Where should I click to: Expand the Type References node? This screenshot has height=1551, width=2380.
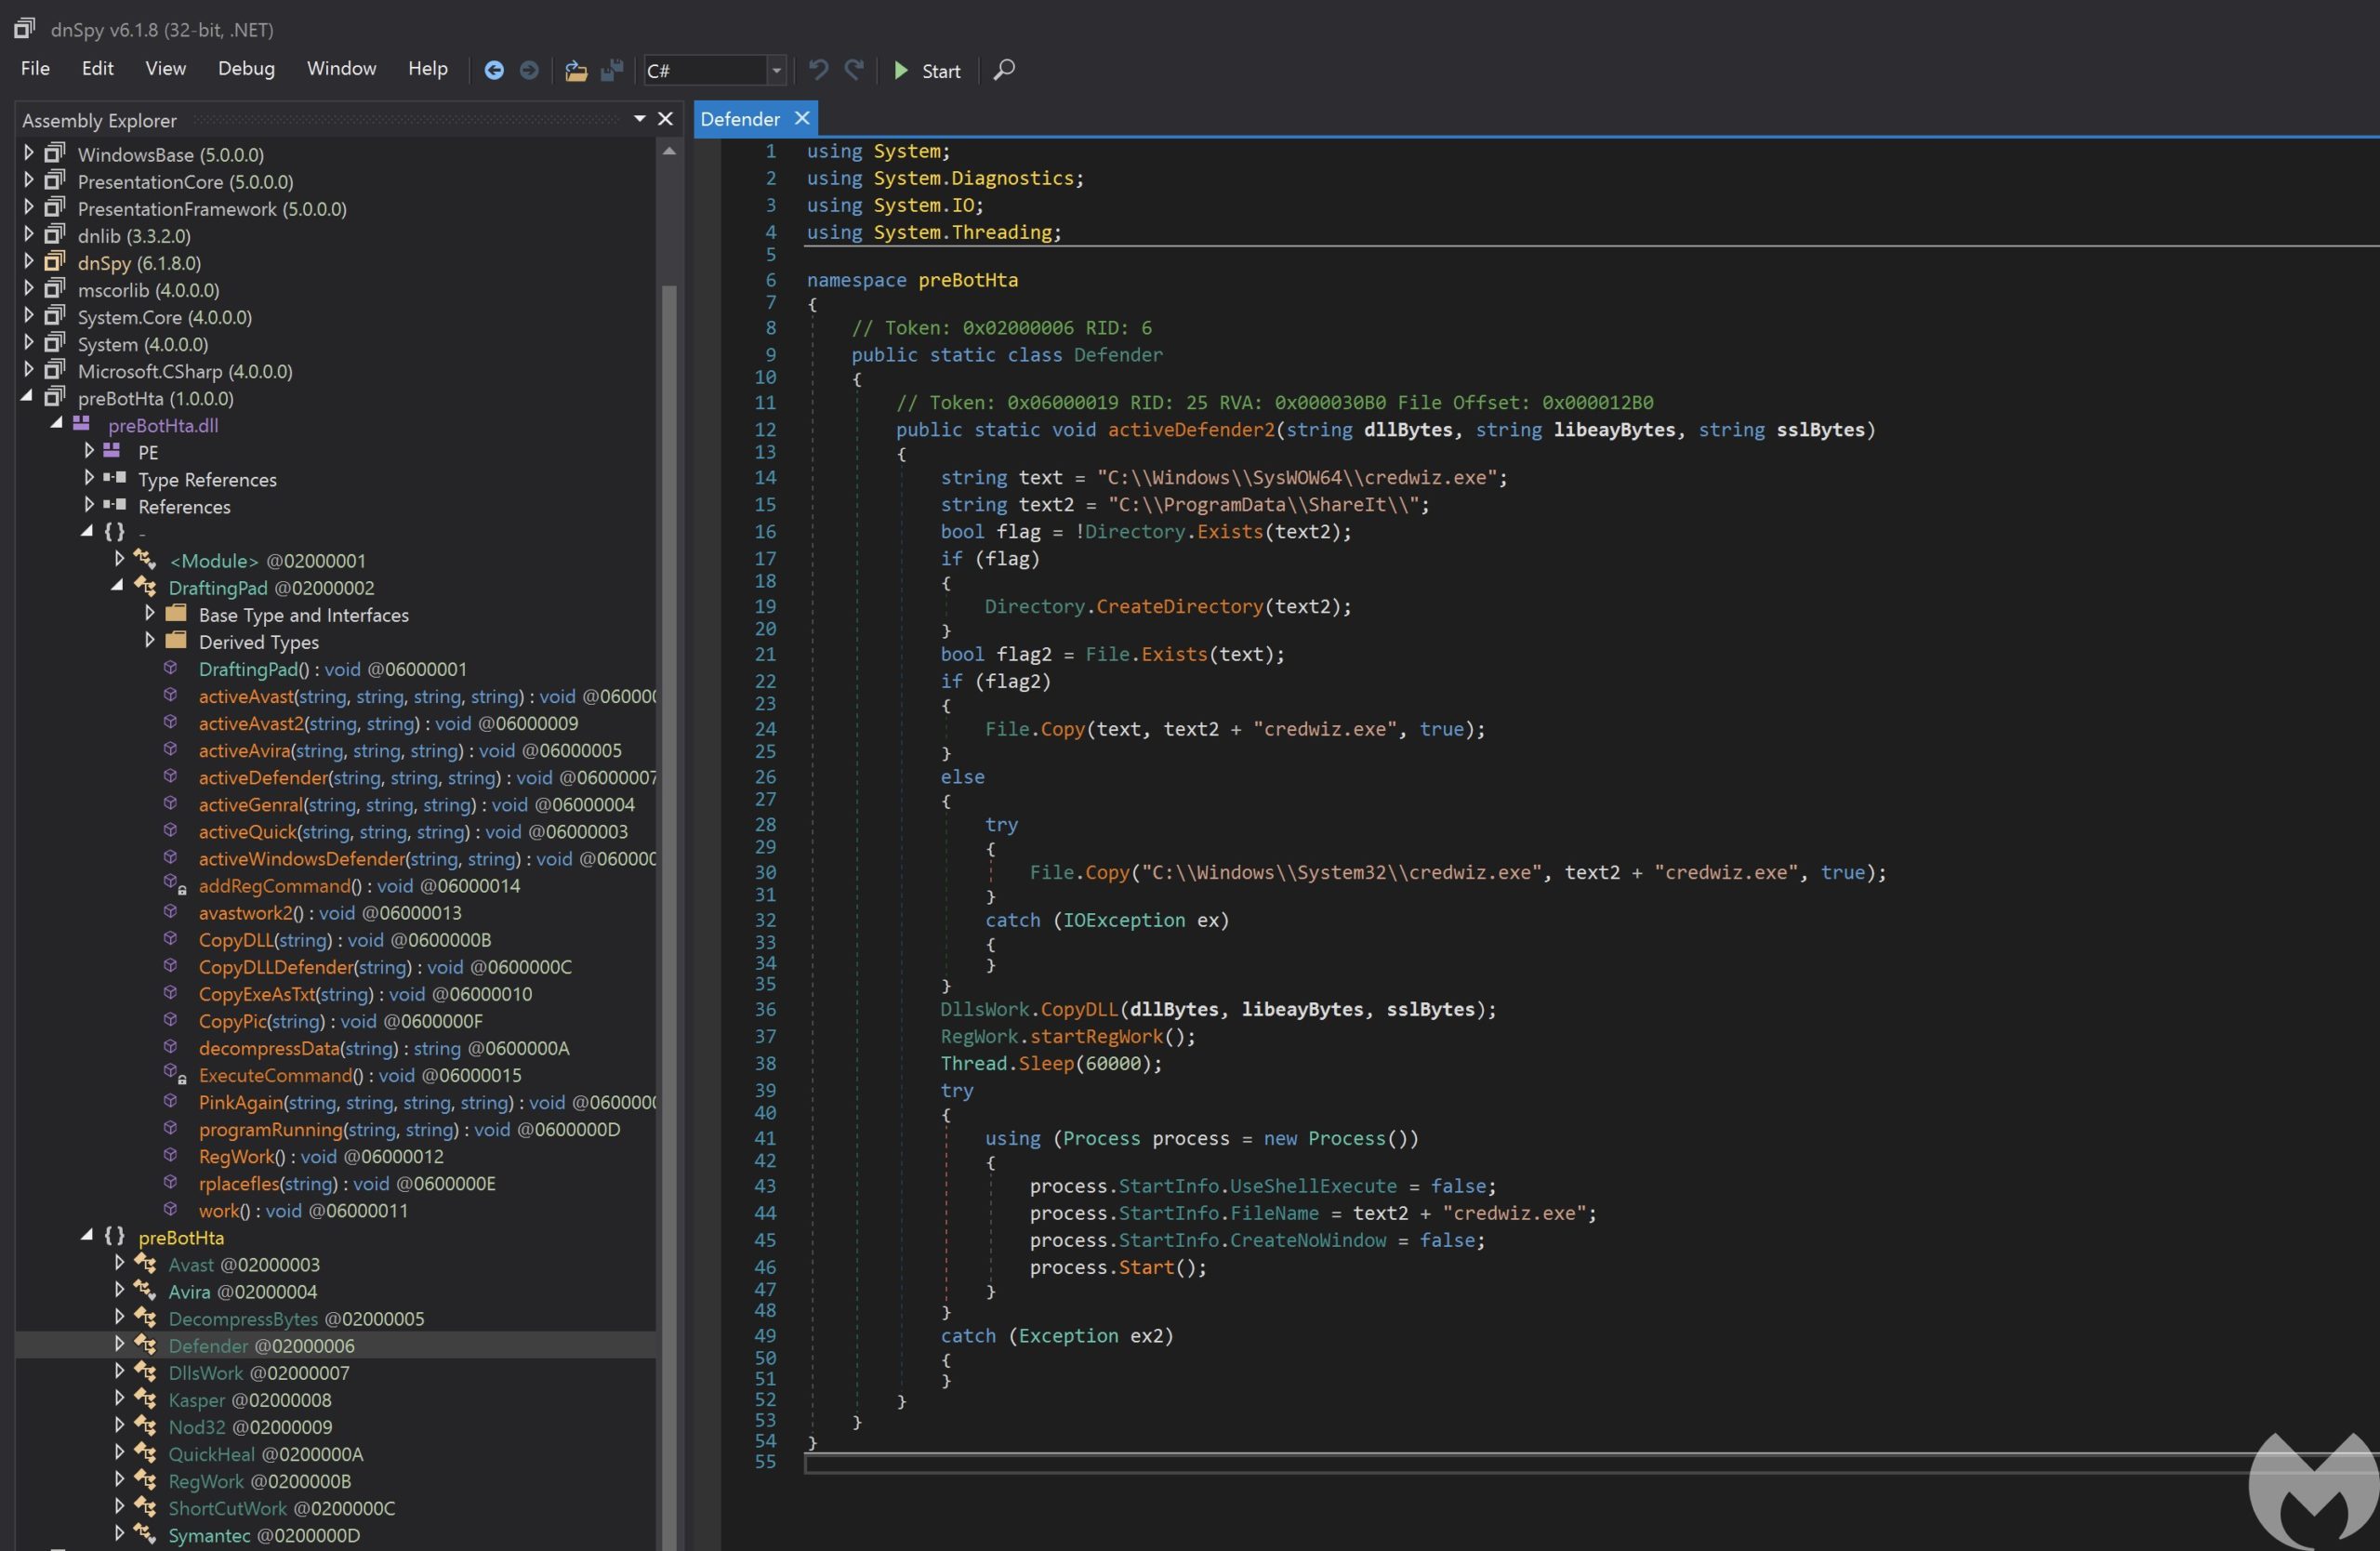click(89, 478)
